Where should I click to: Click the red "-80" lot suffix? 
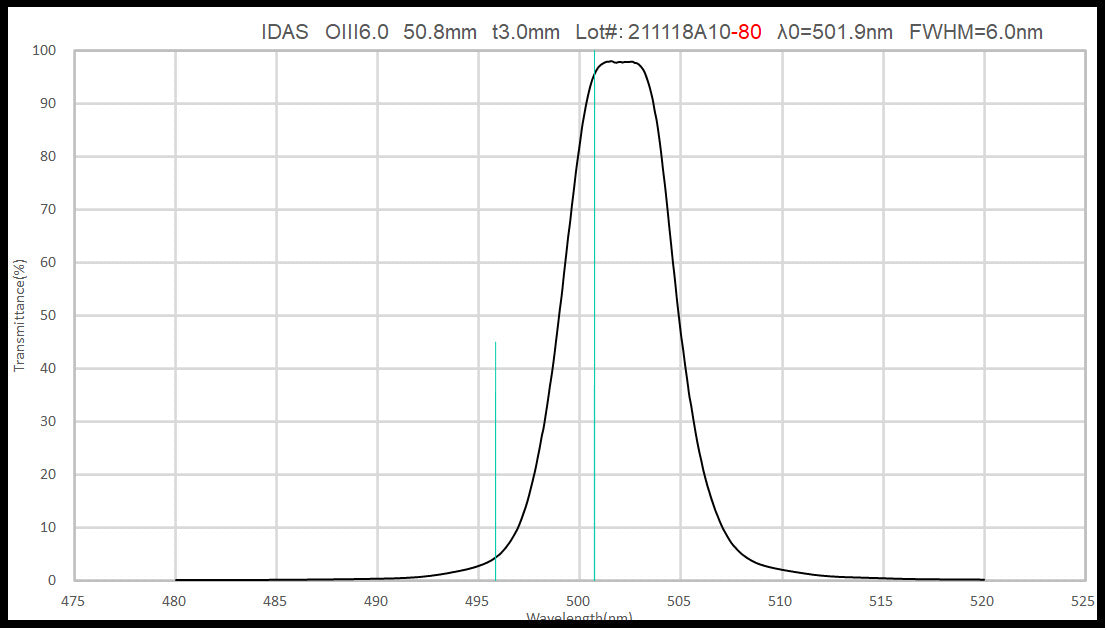(746, 32)
